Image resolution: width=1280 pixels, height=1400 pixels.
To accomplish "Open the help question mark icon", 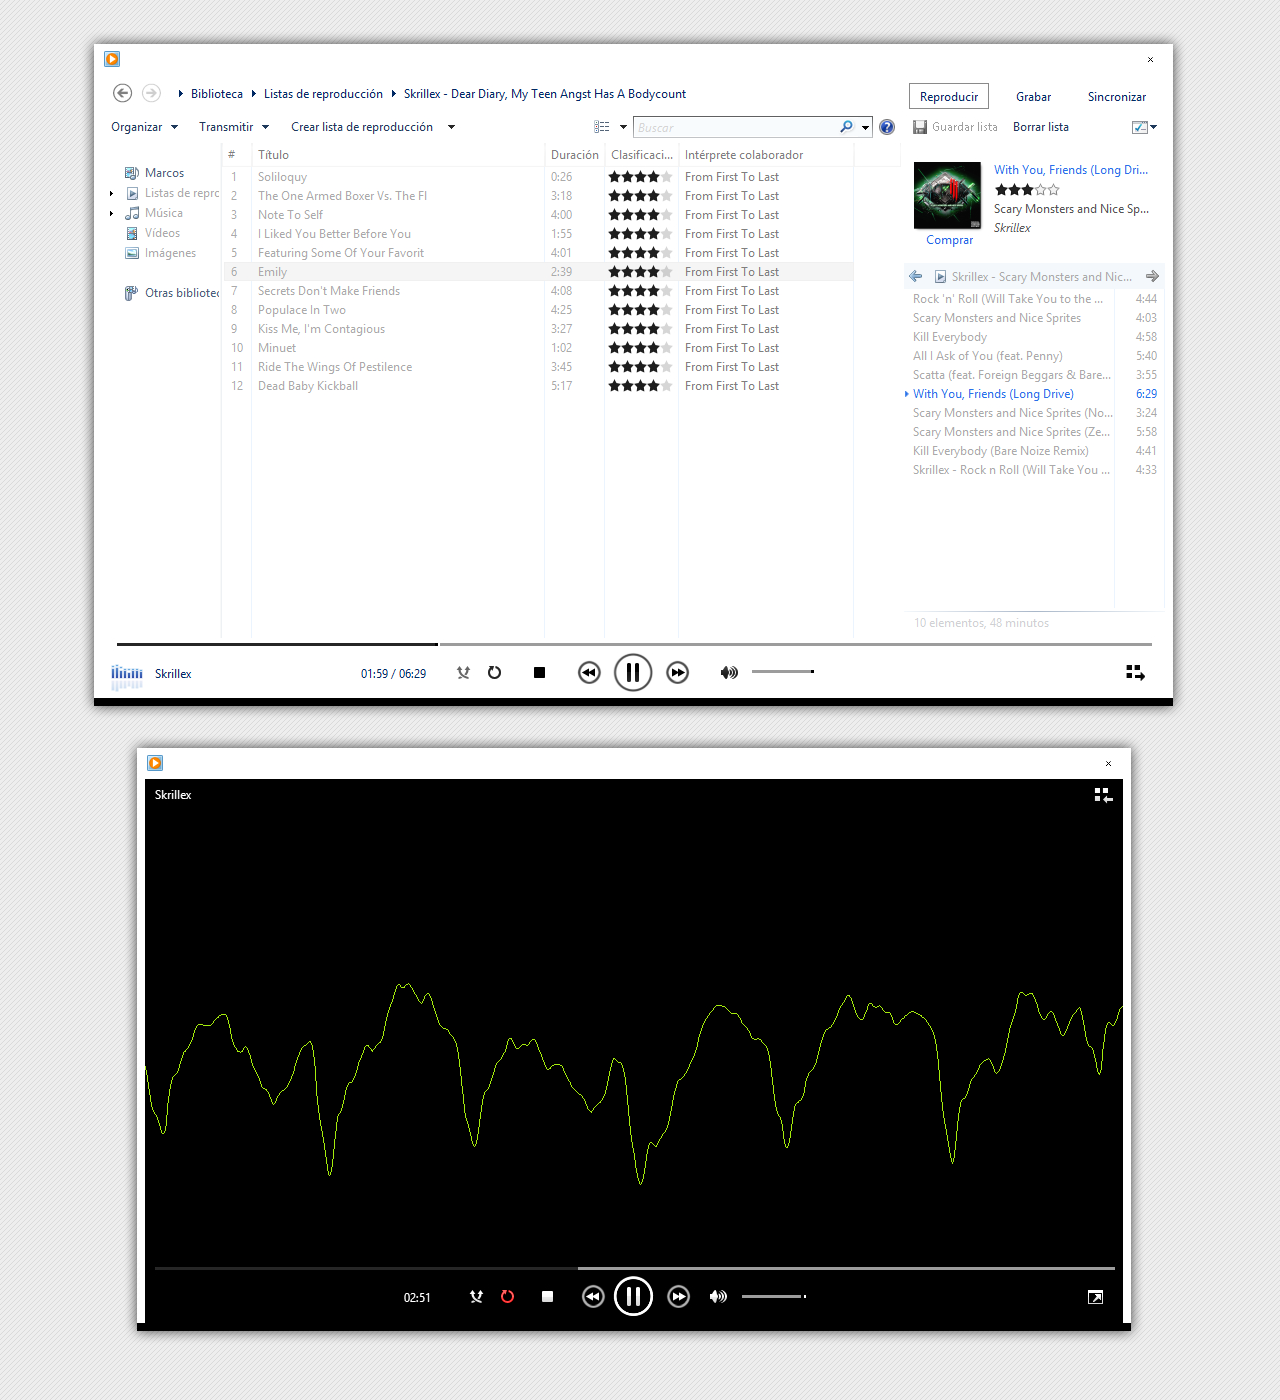I will click(x=887, y=127).
